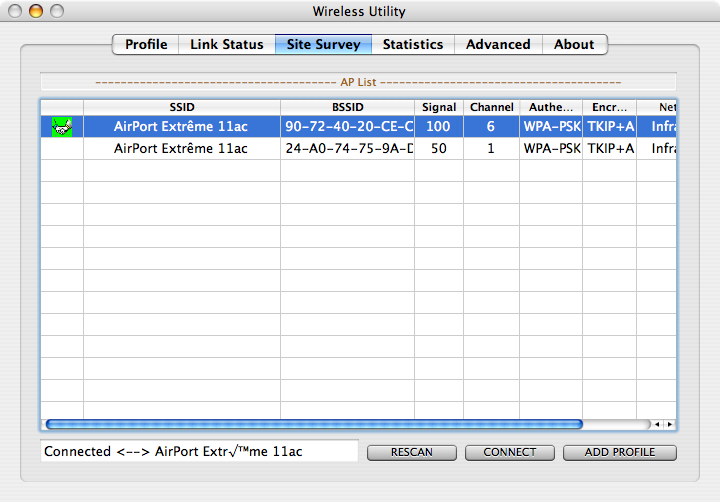Viewport: 720px width, 502px height.
Task: Click channel 1 cell
Action: [x=491, y=148]
